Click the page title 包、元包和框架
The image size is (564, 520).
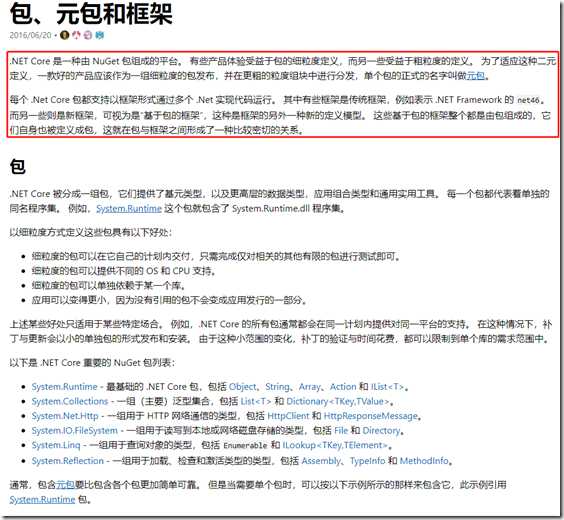pyautogui.click(x=91, y=14)
